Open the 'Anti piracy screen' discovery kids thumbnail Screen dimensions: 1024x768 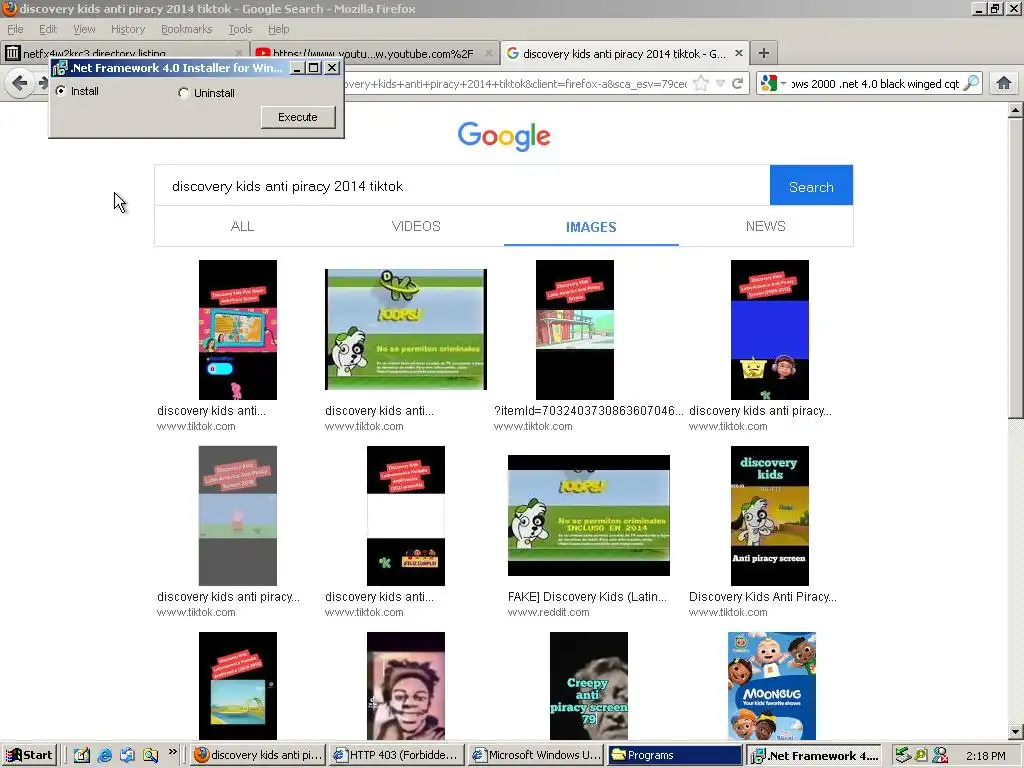(x=769, y=516)
